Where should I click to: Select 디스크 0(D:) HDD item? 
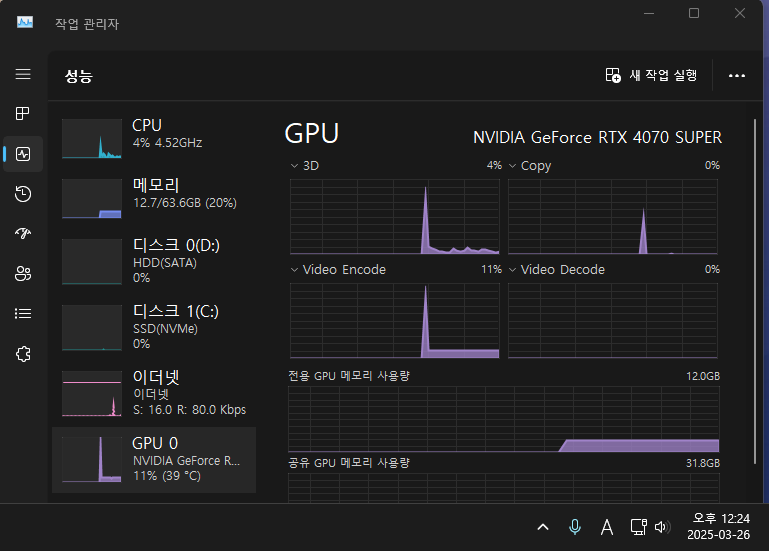(x=154, y=261)
